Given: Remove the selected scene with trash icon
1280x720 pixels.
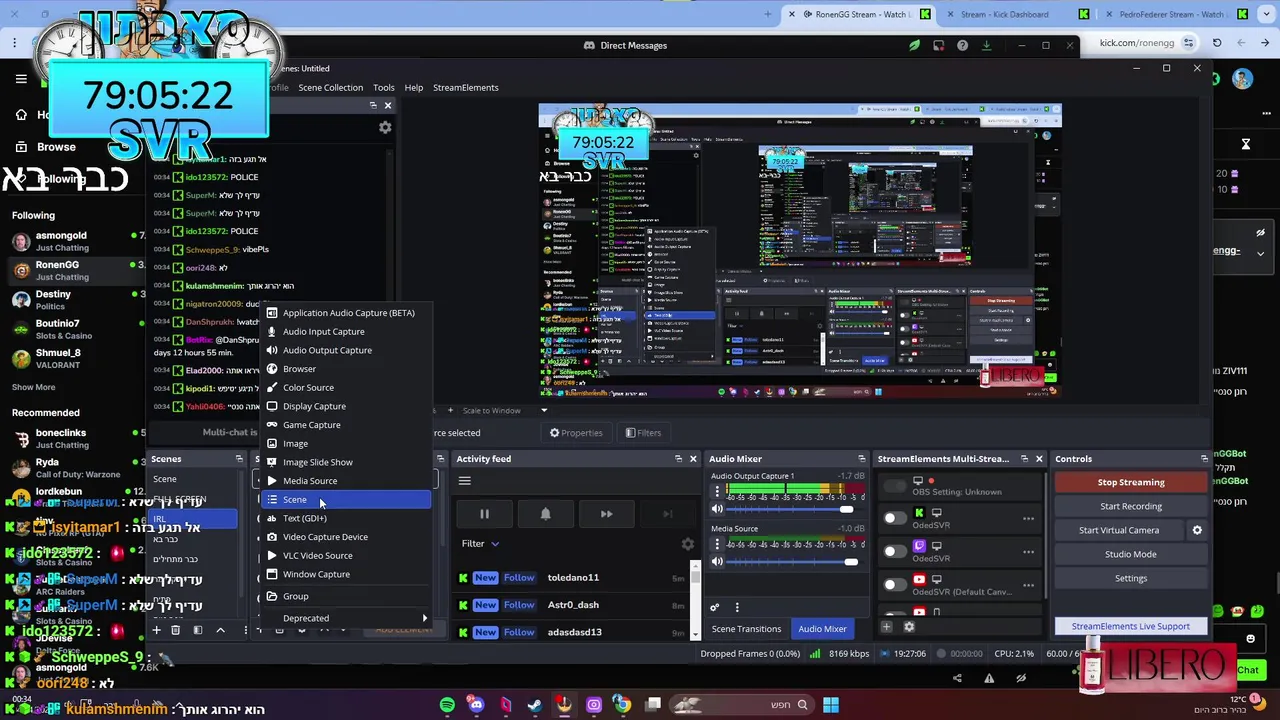Looking at the screenshot, I should [x=175, y=630].
